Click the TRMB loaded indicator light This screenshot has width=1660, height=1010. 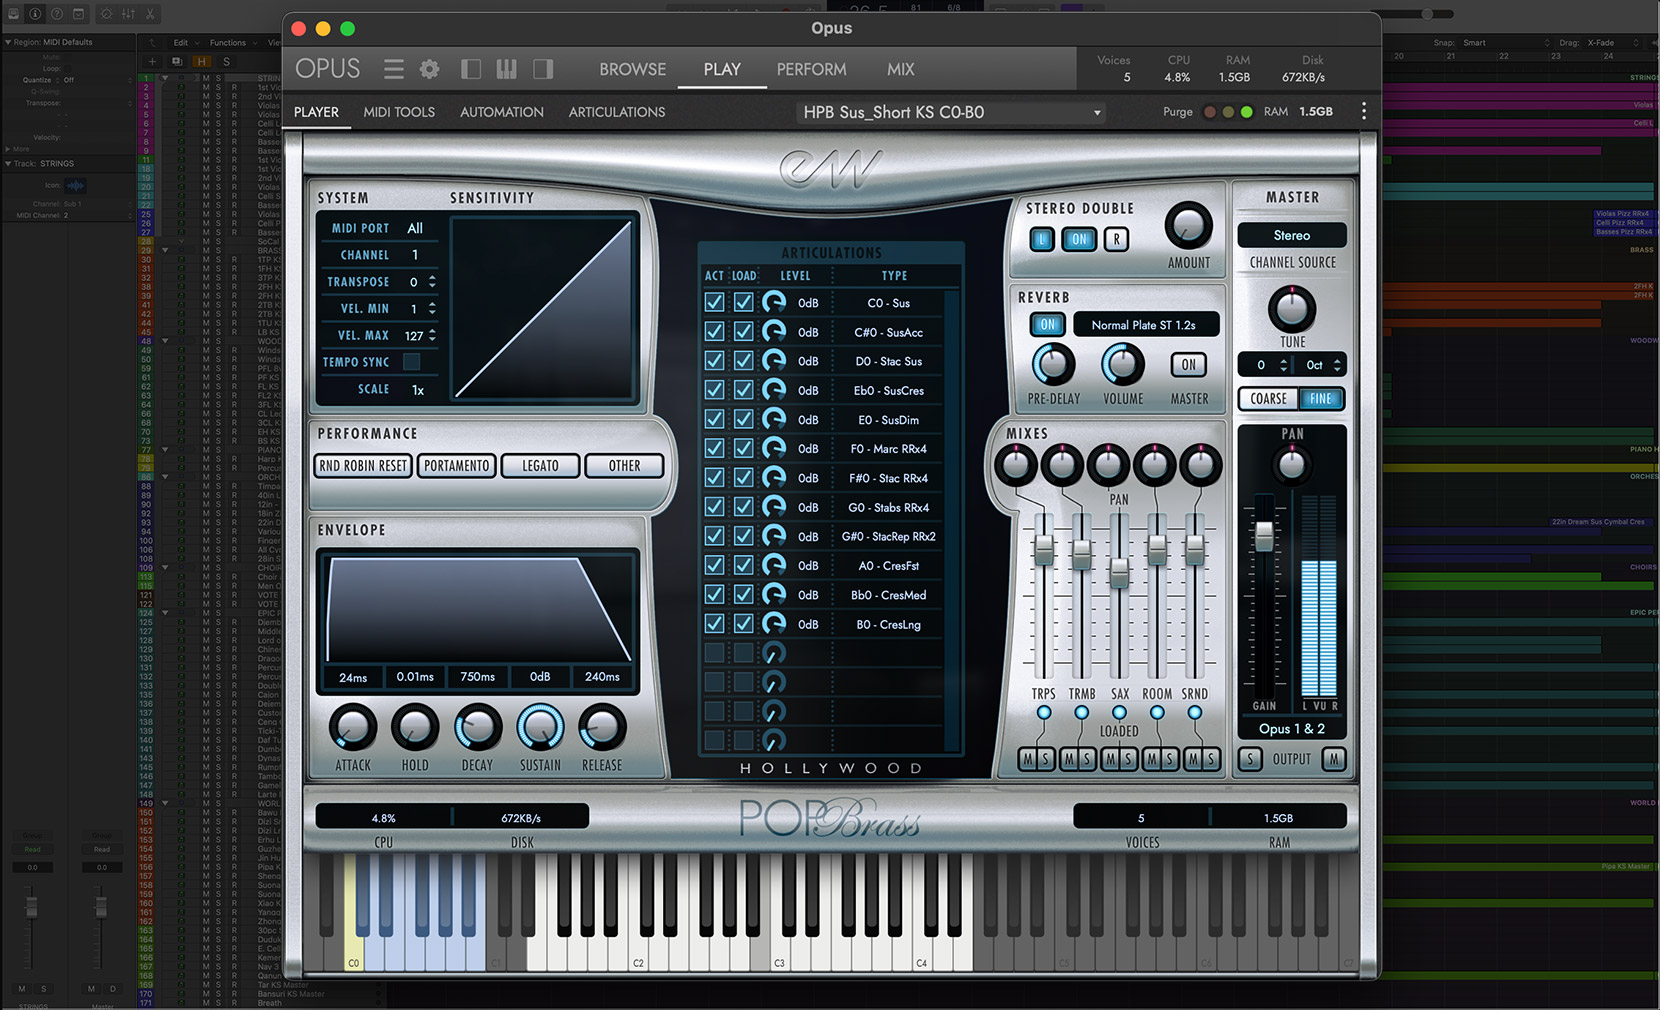pyautogui.click(x=1081, y=713)
